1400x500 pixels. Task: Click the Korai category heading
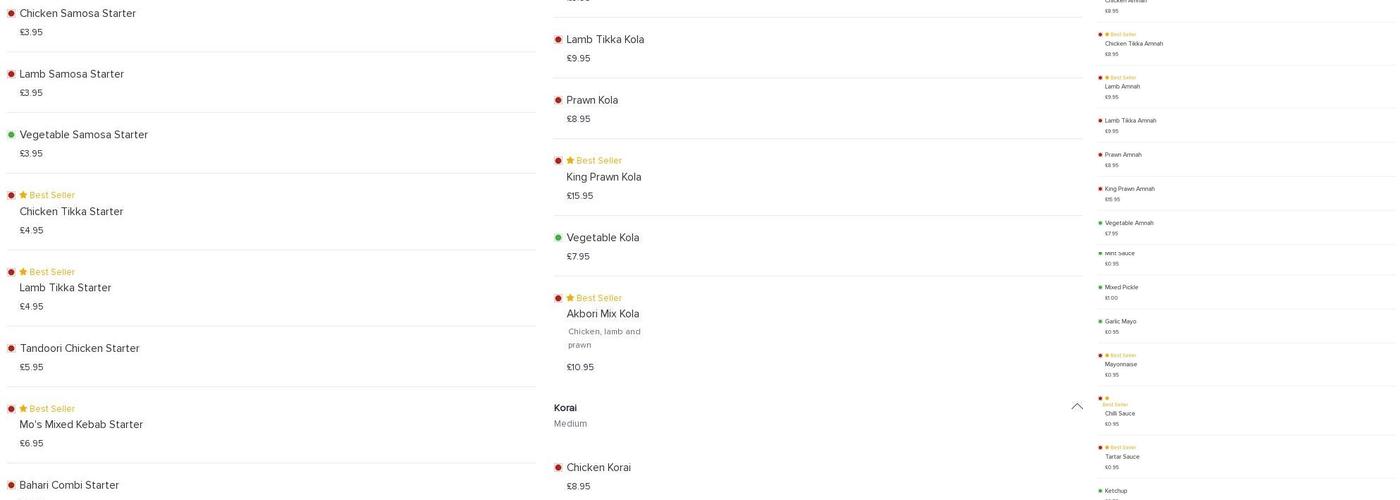[x=565, y=408]
